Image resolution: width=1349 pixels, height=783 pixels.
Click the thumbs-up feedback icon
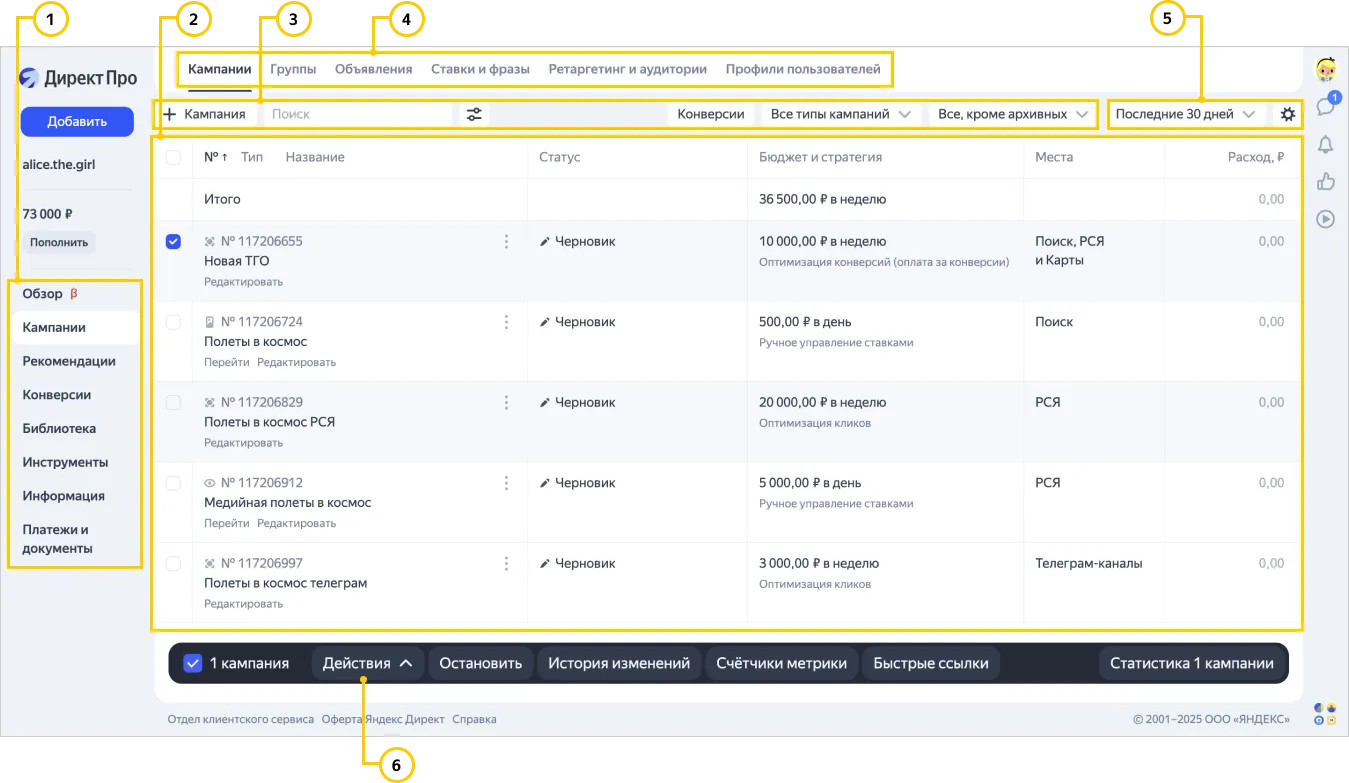[x=1326, y=181]
